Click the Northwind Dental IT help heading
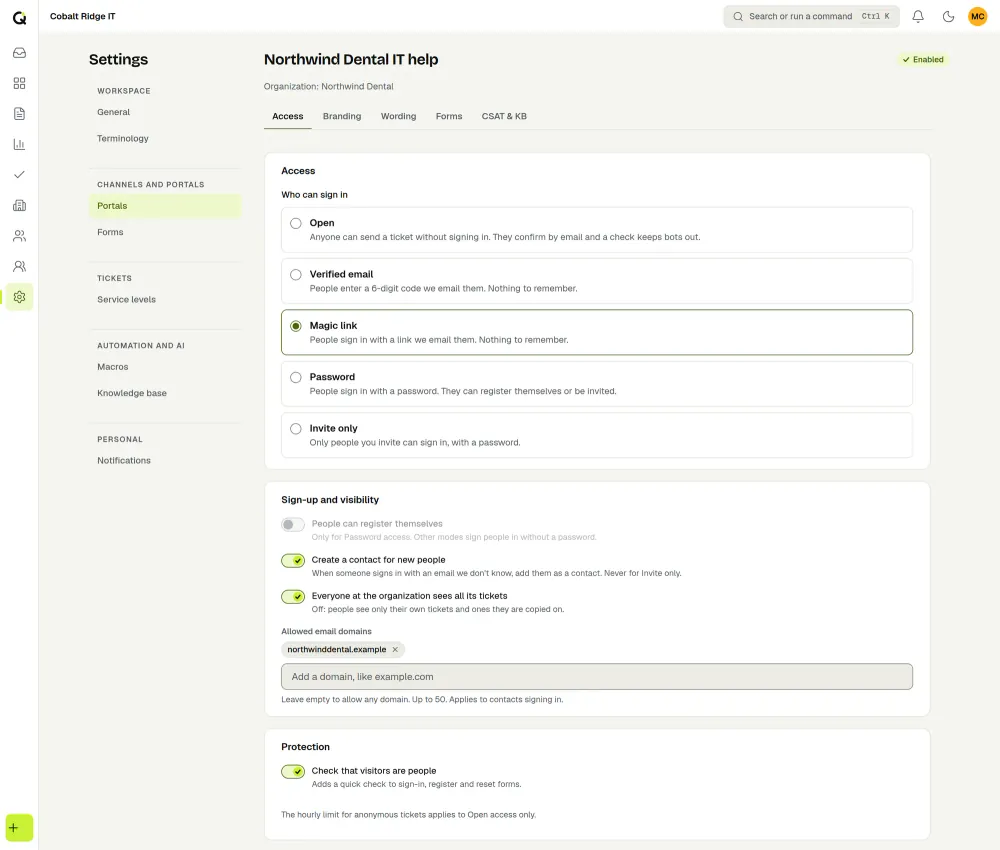Image resolution: width=1000 pixels, height=850 pixels. pos(351,59)
